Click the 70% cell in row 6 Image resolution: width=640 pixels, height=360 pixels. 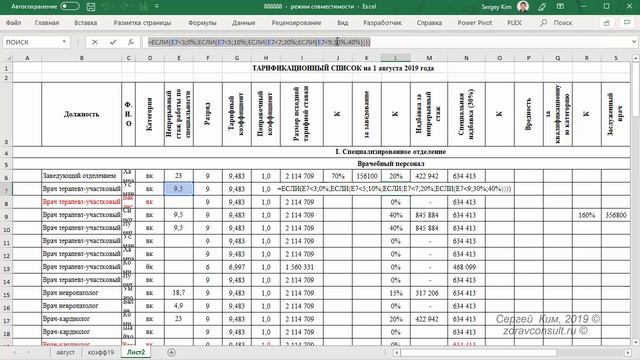[338, 176]
